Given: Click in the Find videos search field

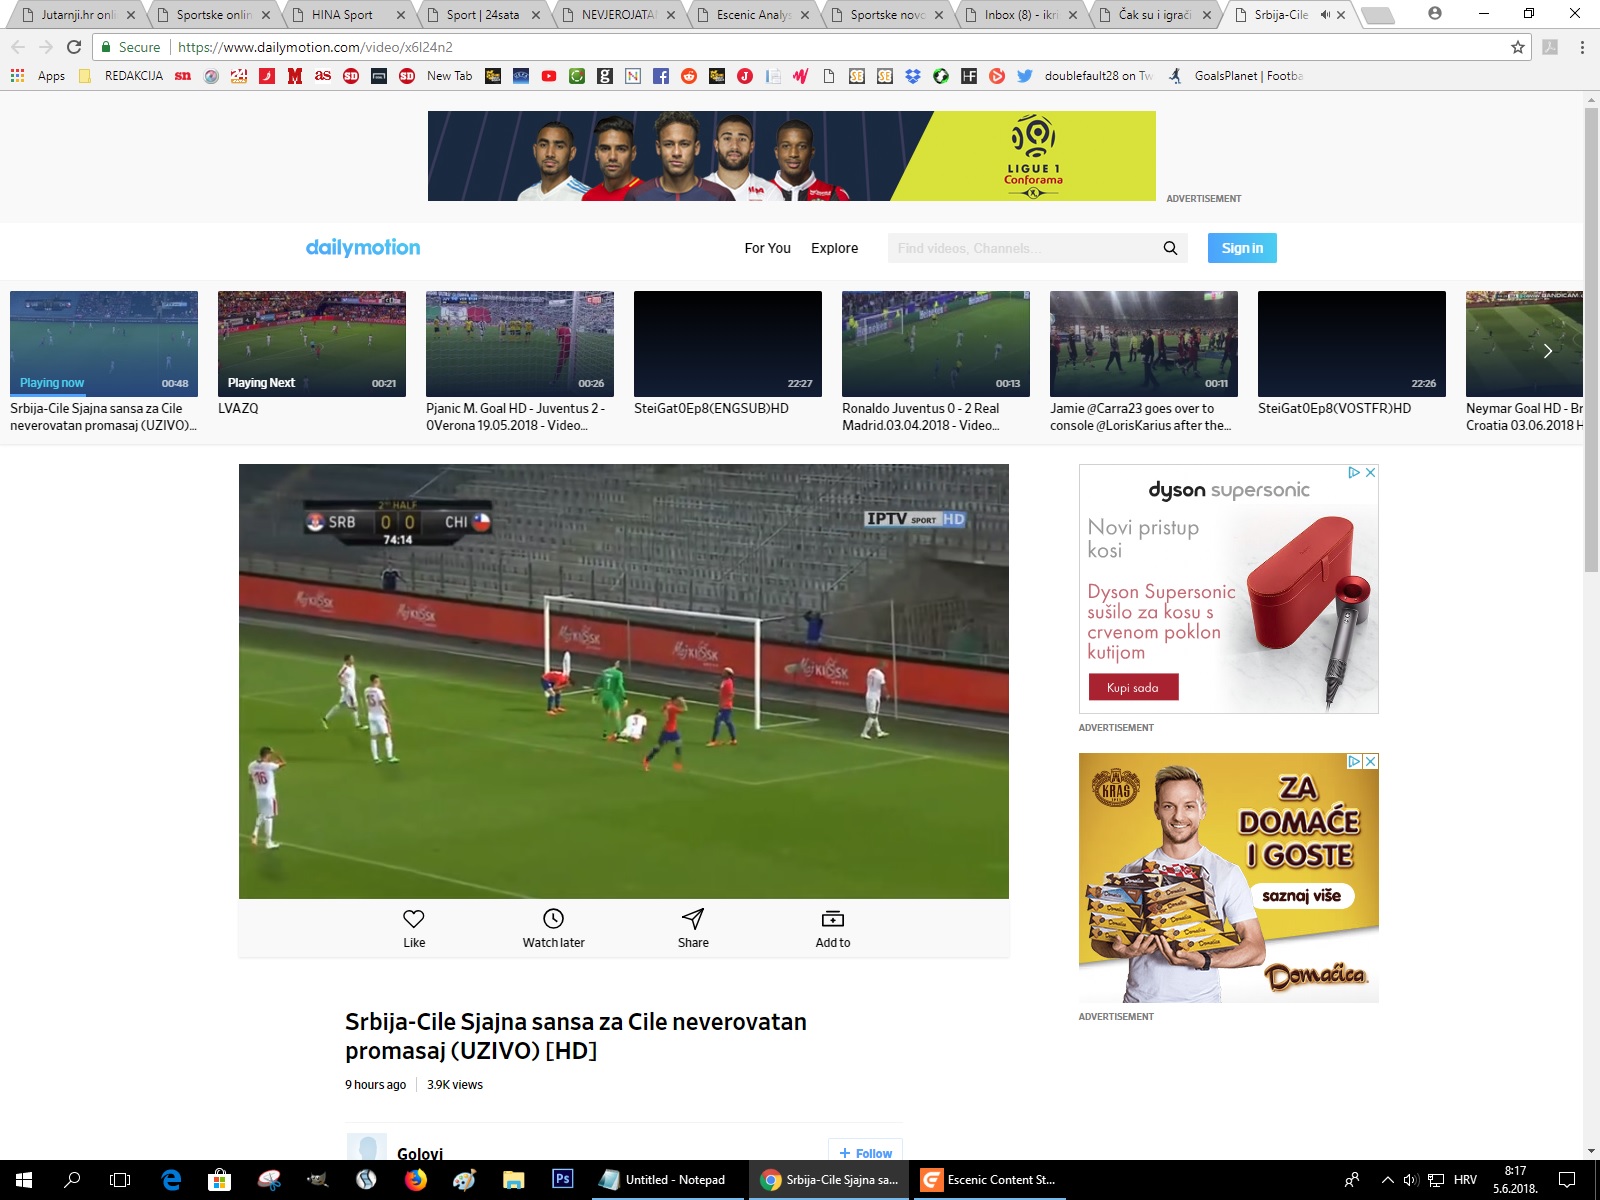Looking at the screenshot, I should click(x=1020, y=248).
